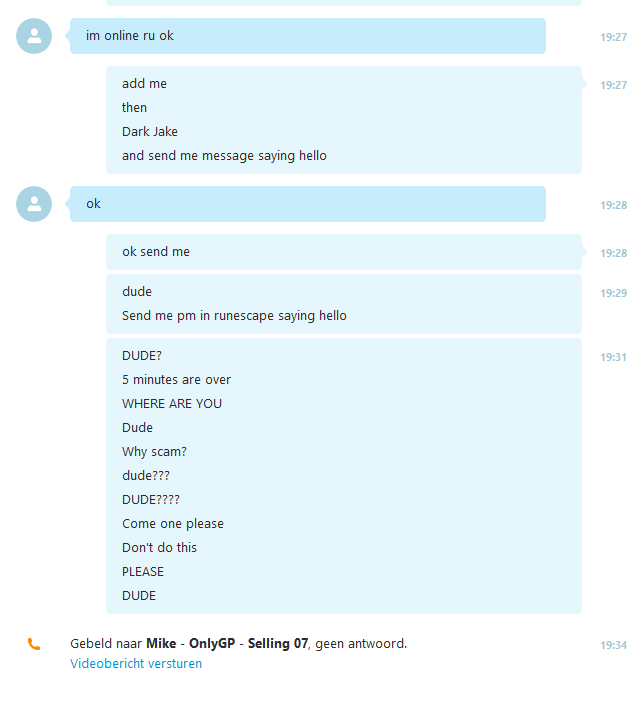Click the 'ok' message bubble at 19:28
642x706 pixels.
coord(308,204)
